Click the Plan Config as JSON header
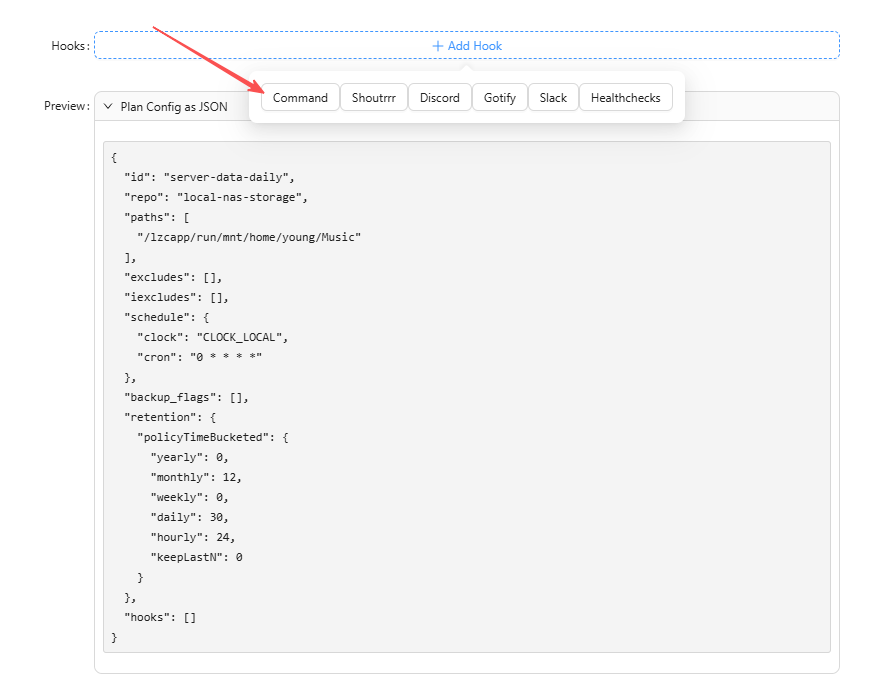The width and height of the screenshot is (876, 678). coord(174,107)
